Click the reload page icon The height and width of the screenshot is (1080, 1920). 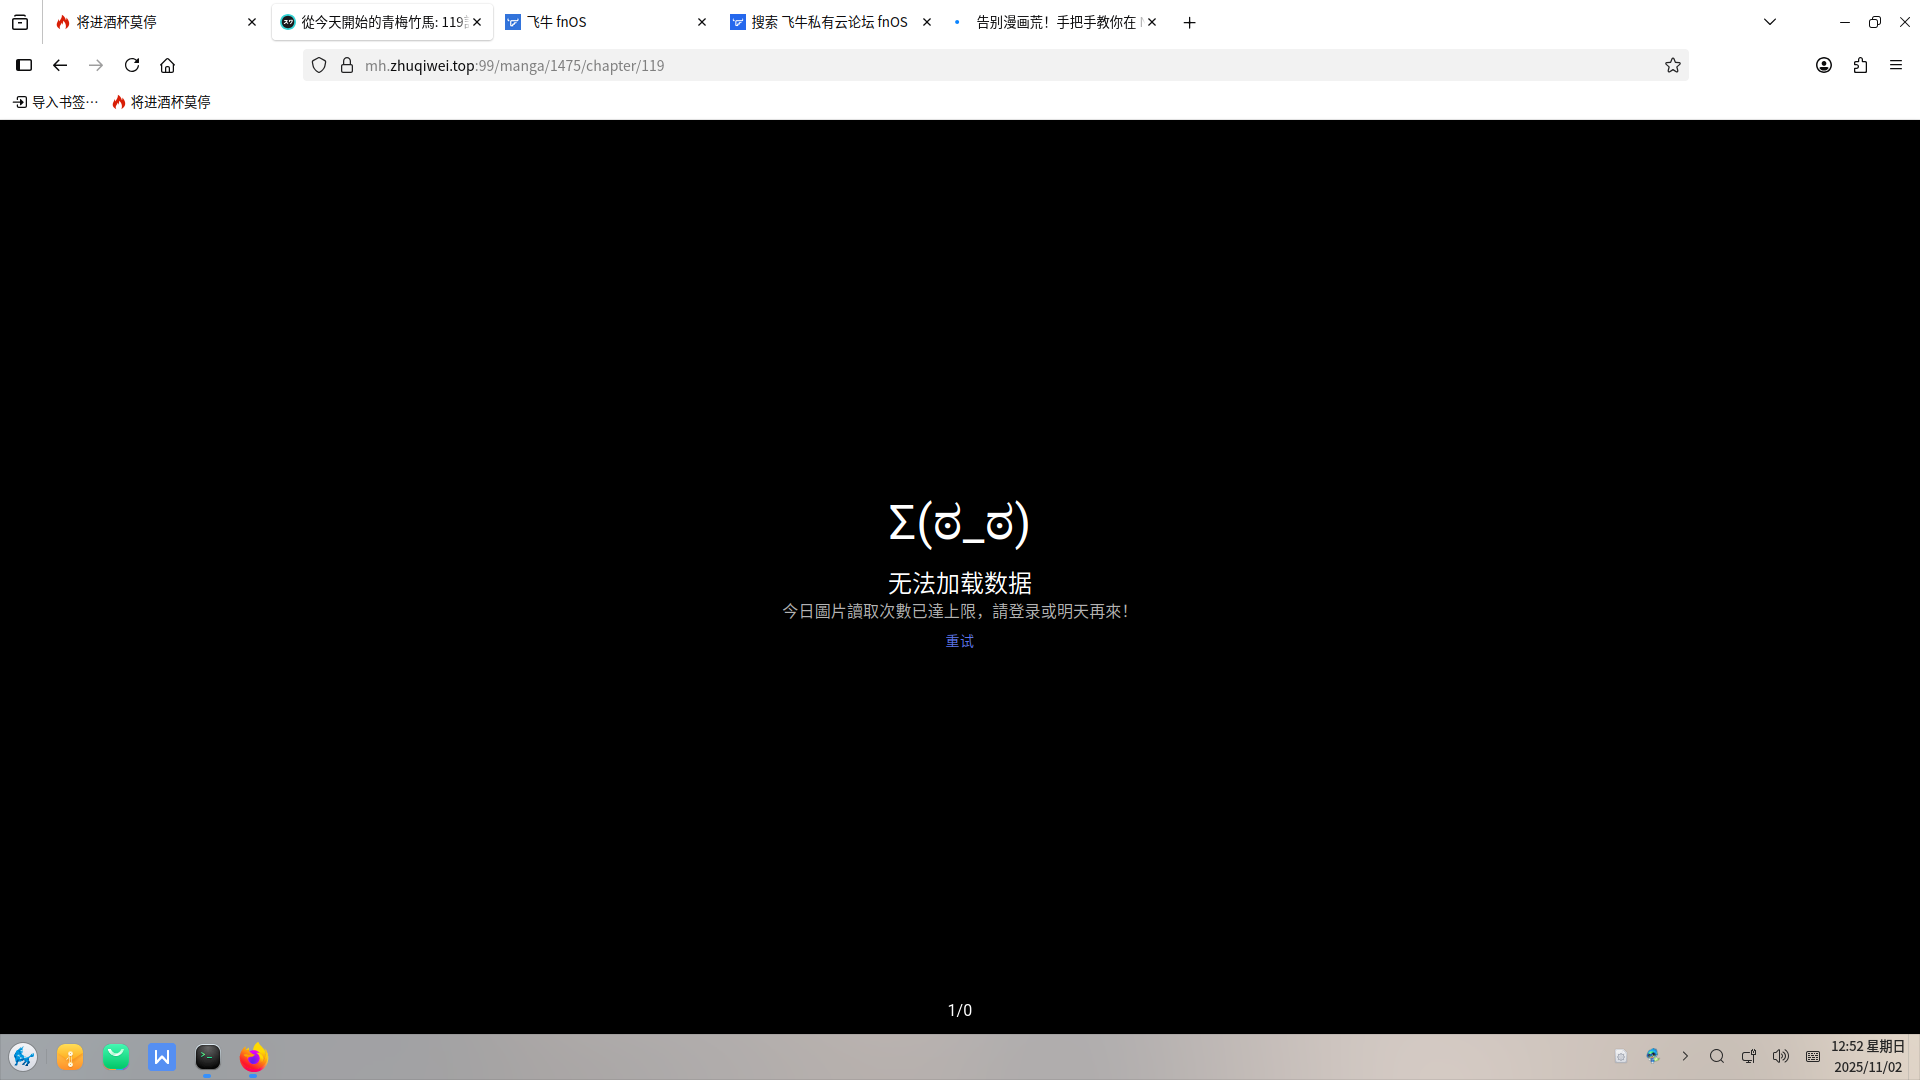pyautogui.click(x=132, y=65)
